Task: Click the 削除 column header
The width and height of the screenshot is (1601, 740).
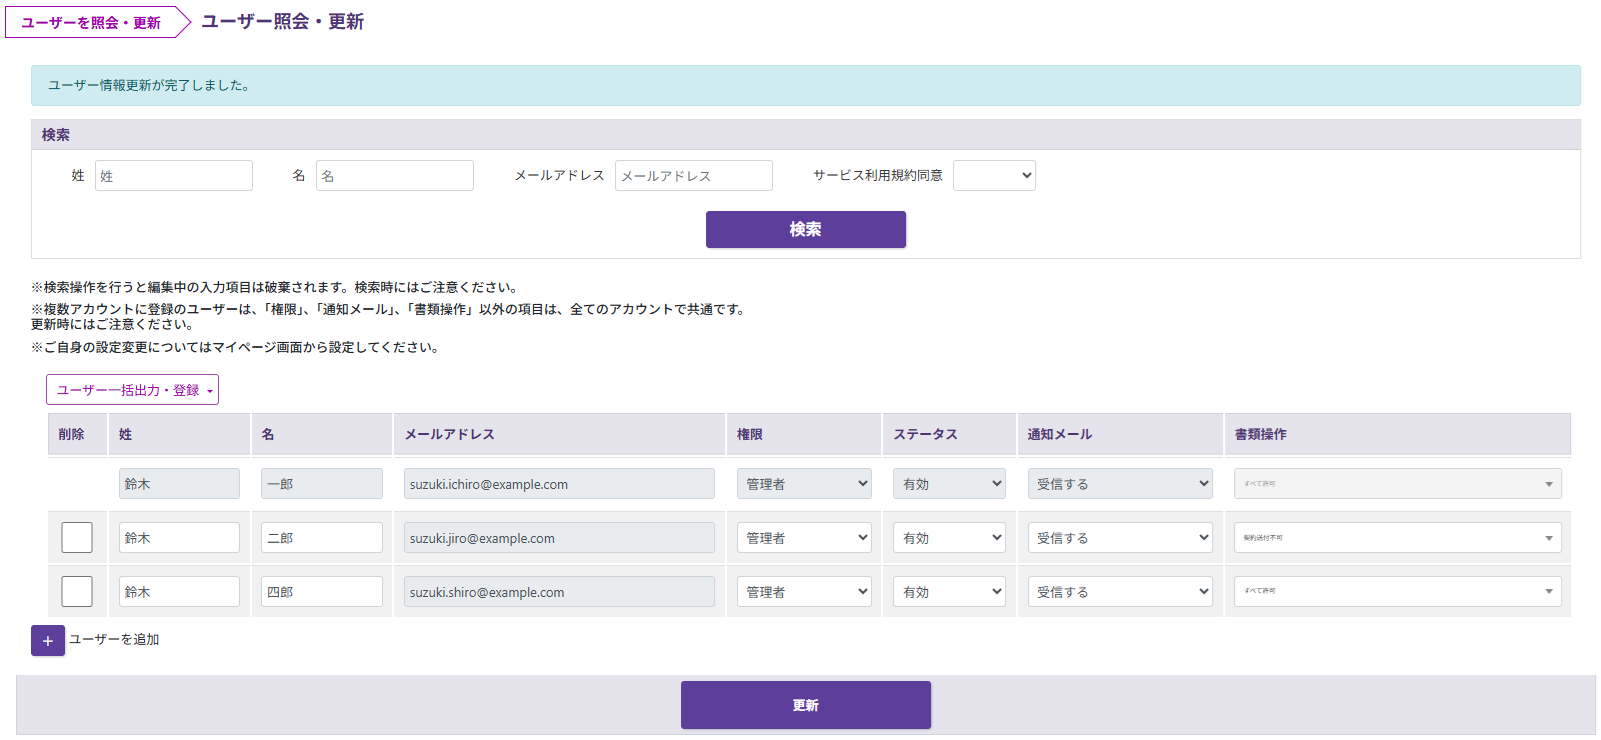Action: tap(77, 434)
